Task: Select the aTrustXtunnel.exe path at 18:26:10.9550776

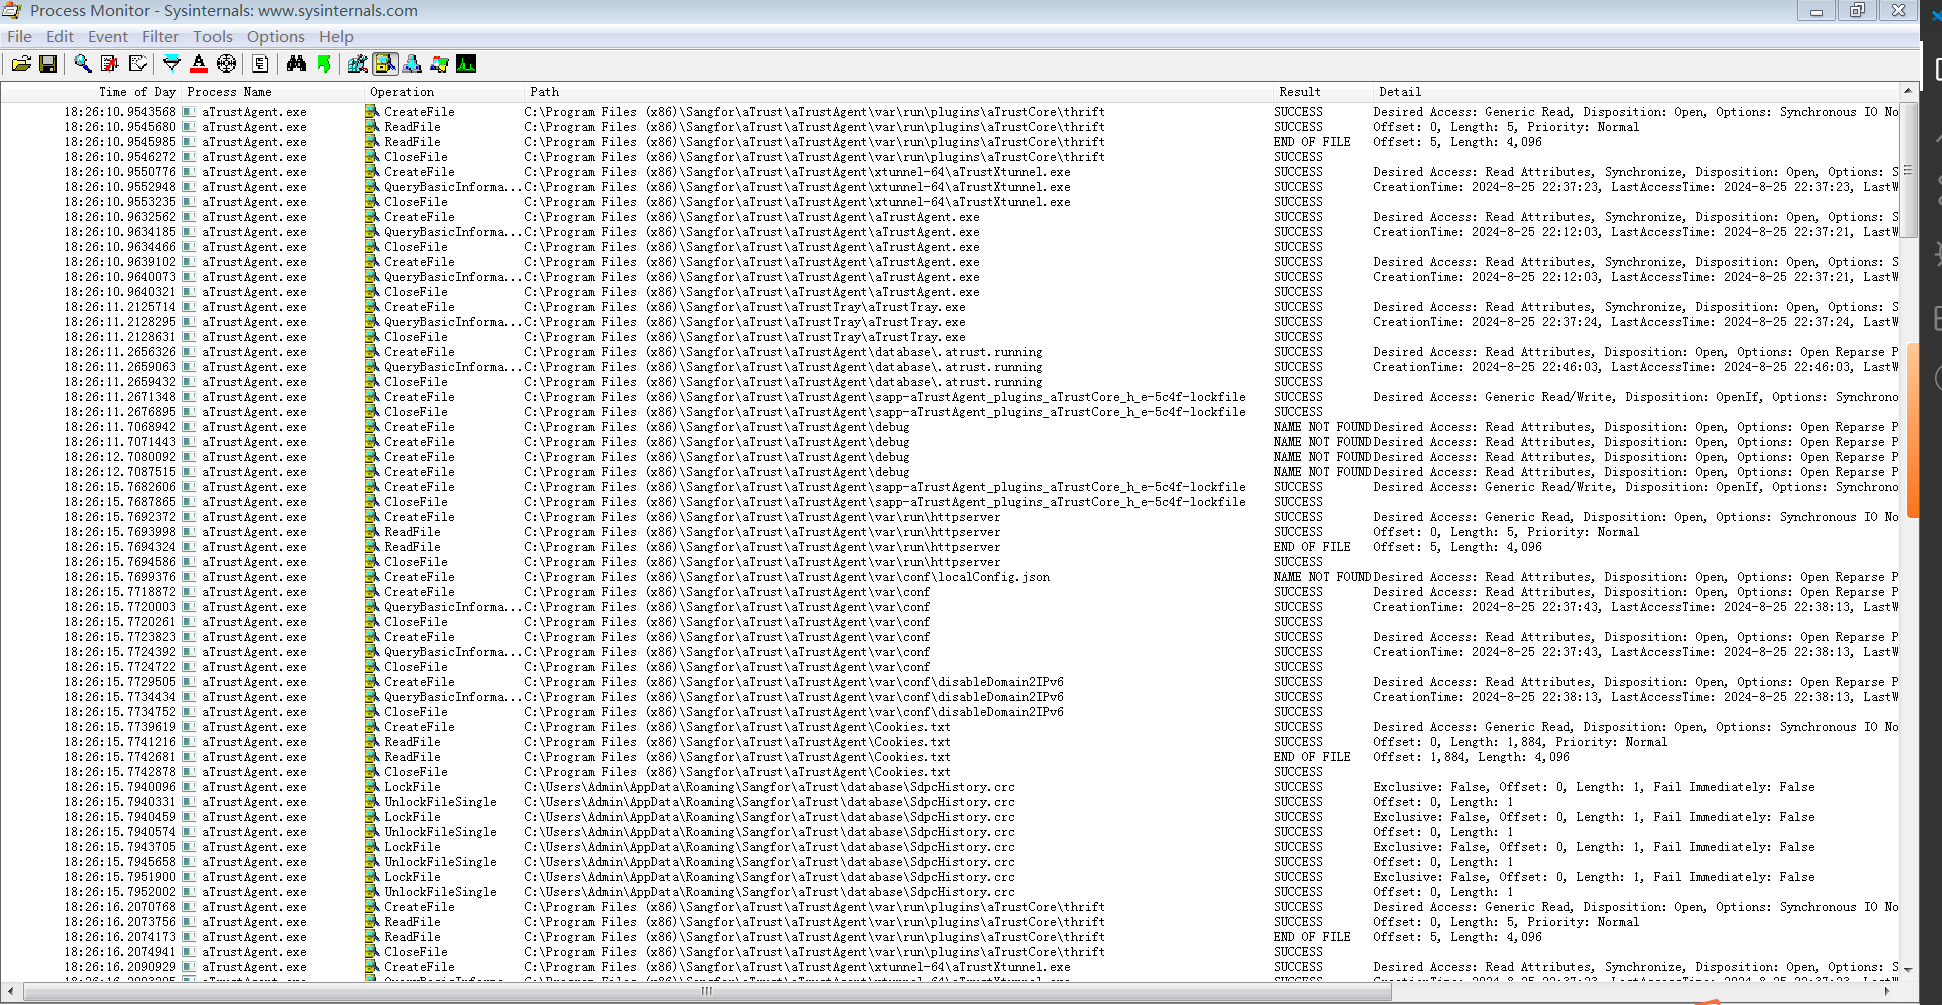Action: tap(797, 172)
